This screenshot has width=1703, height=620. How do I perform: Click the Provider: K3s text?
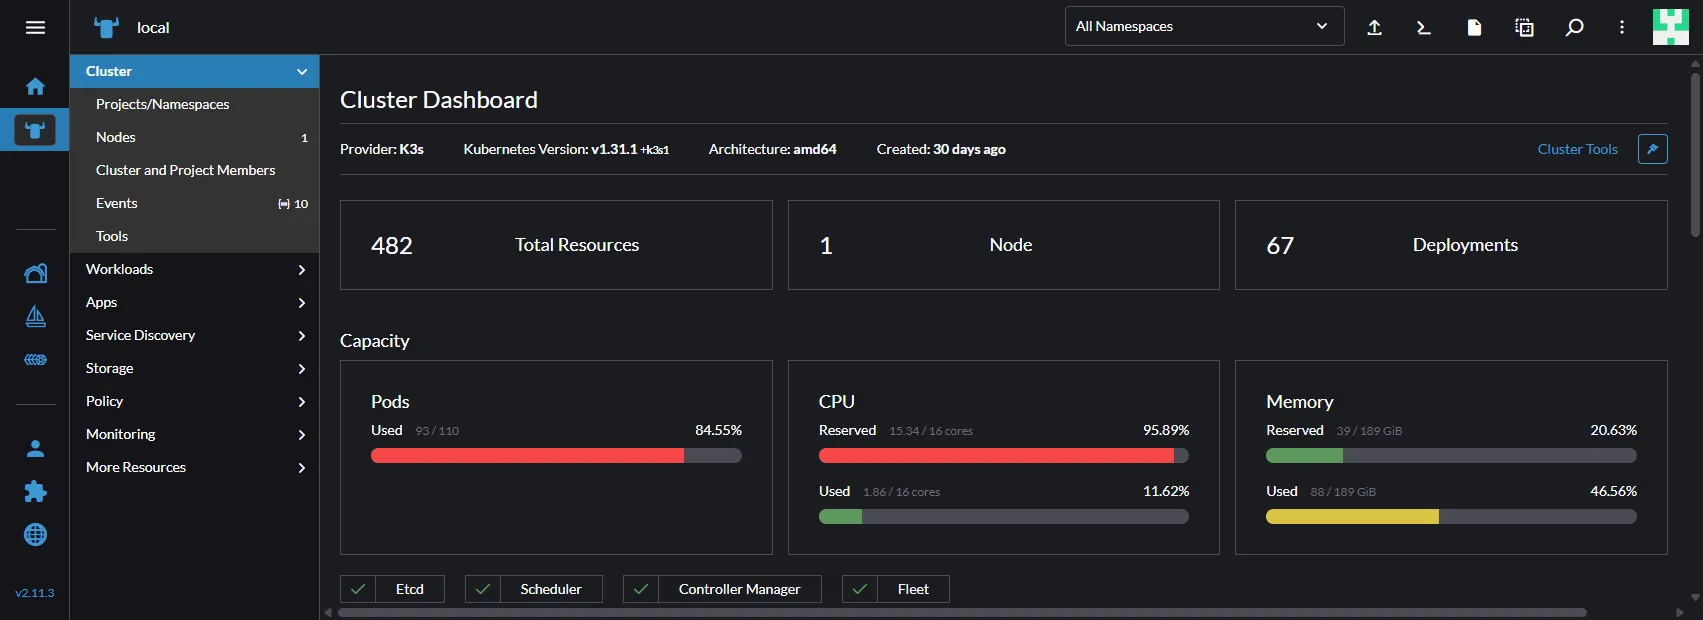pos(382,149)
